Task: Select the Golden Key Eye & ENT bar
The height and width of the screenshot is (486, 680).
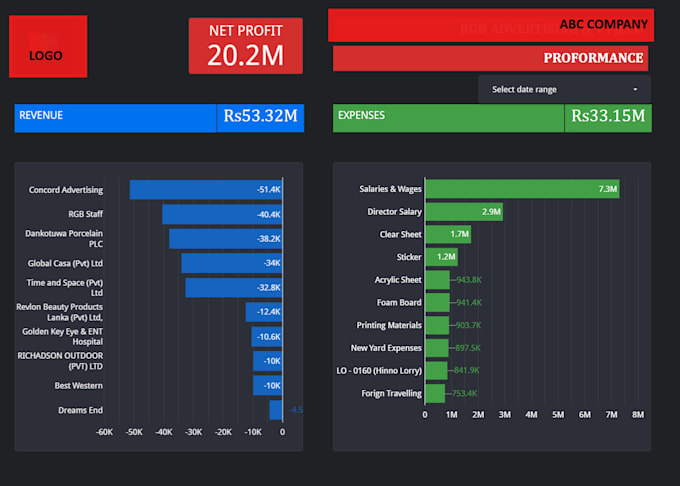Action: tap(267, 337)
